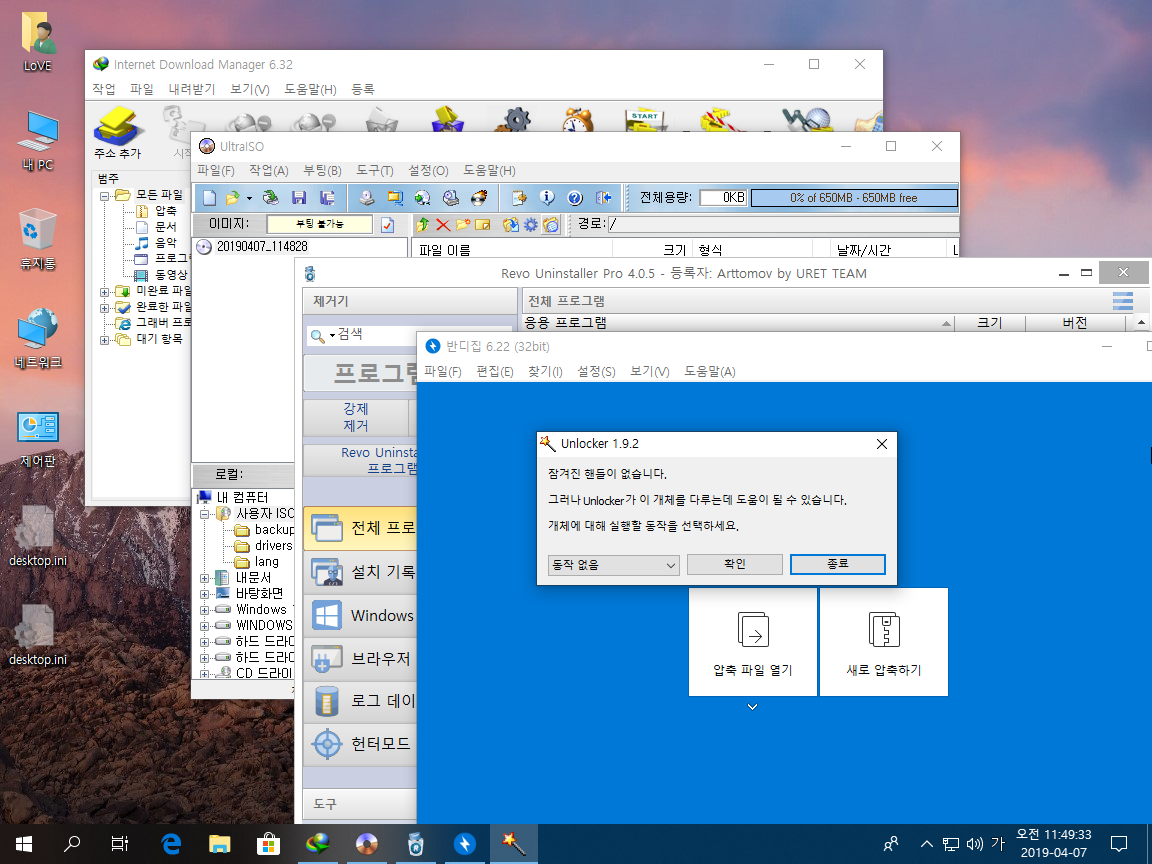Click 주소 추가 in IDM toolbar

click(118, 134)
